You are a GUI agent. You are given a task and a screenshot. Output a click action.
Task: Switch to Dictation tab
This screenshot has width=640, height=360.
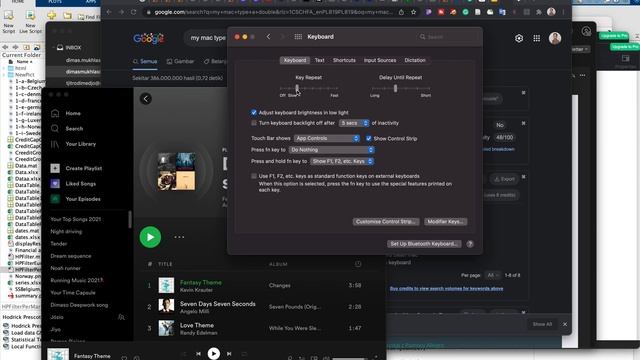415,60
